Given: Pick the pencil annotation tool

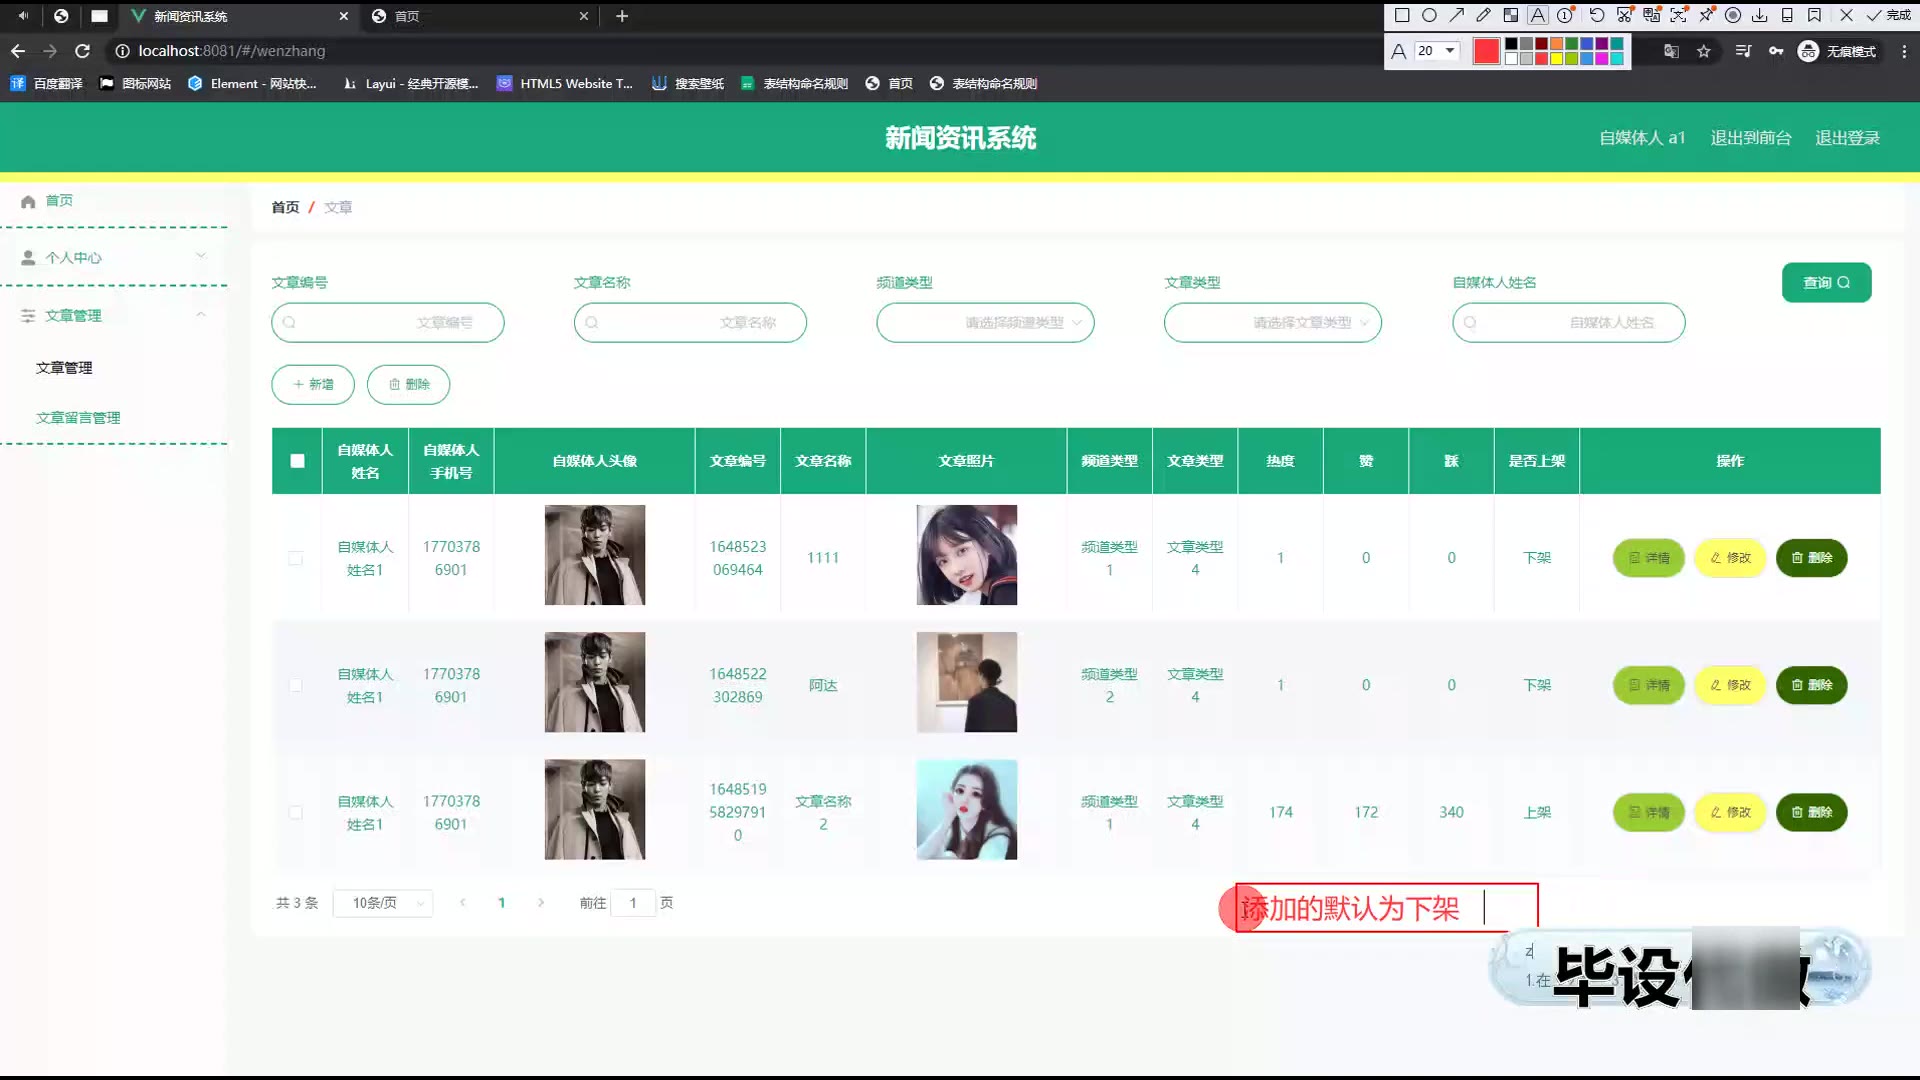Looking at the screenshot, I should point(1483,15).
